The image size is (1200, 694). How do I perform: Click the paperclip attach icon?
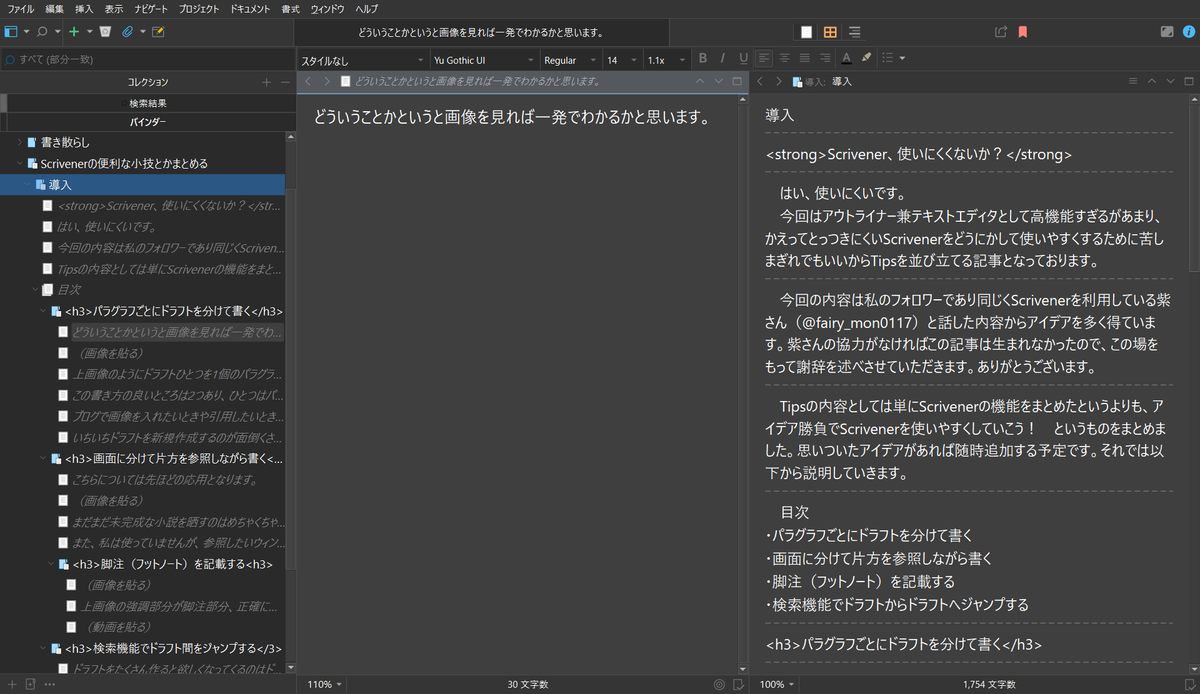pyautogui.click(x=128, y=32)
